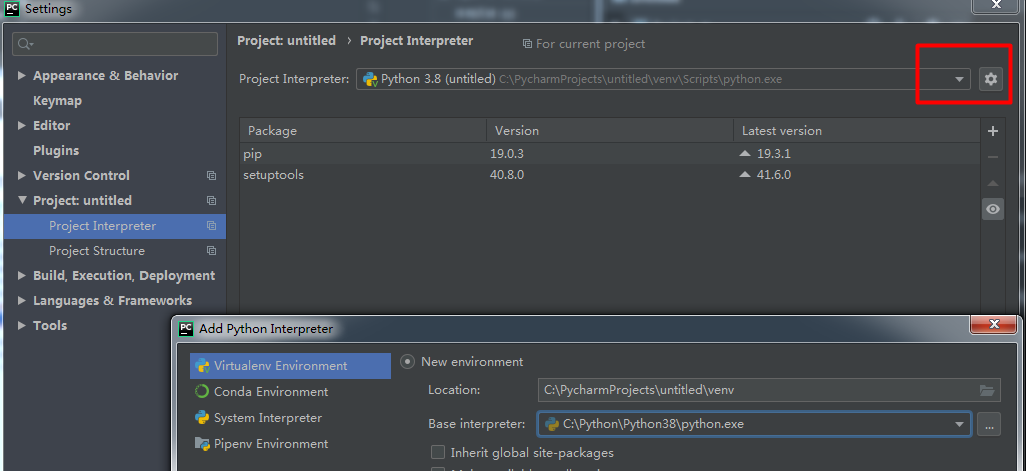Select the New environment radio button
1026x471 pixels.
pyautogui.click(x=408, y=362)
